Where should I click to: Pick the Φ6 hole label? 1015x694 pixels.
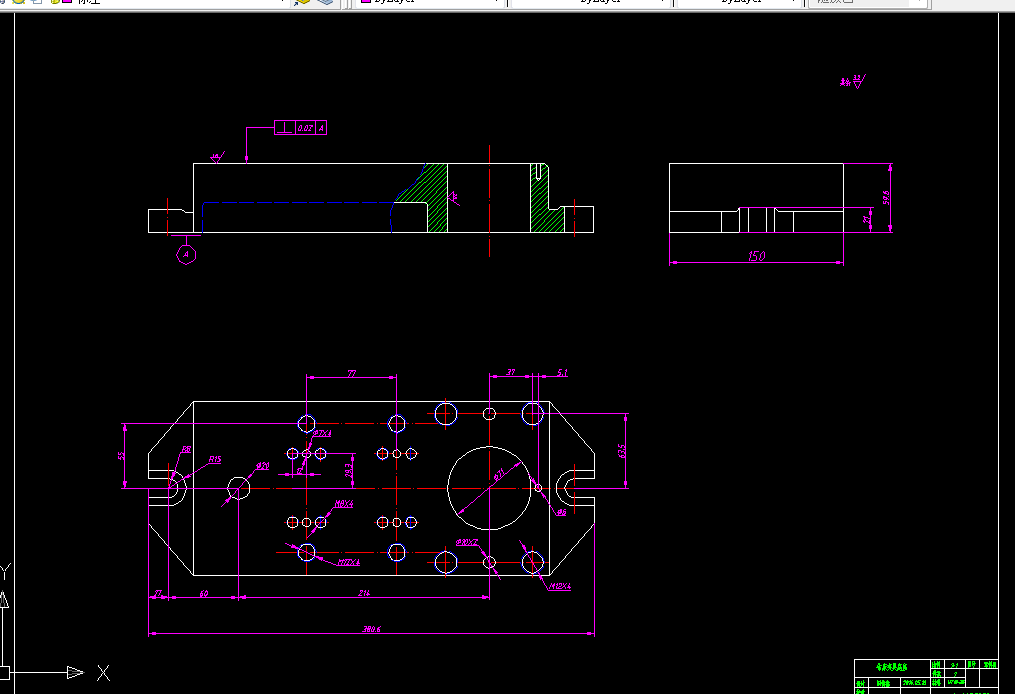[x=561, y=511]
